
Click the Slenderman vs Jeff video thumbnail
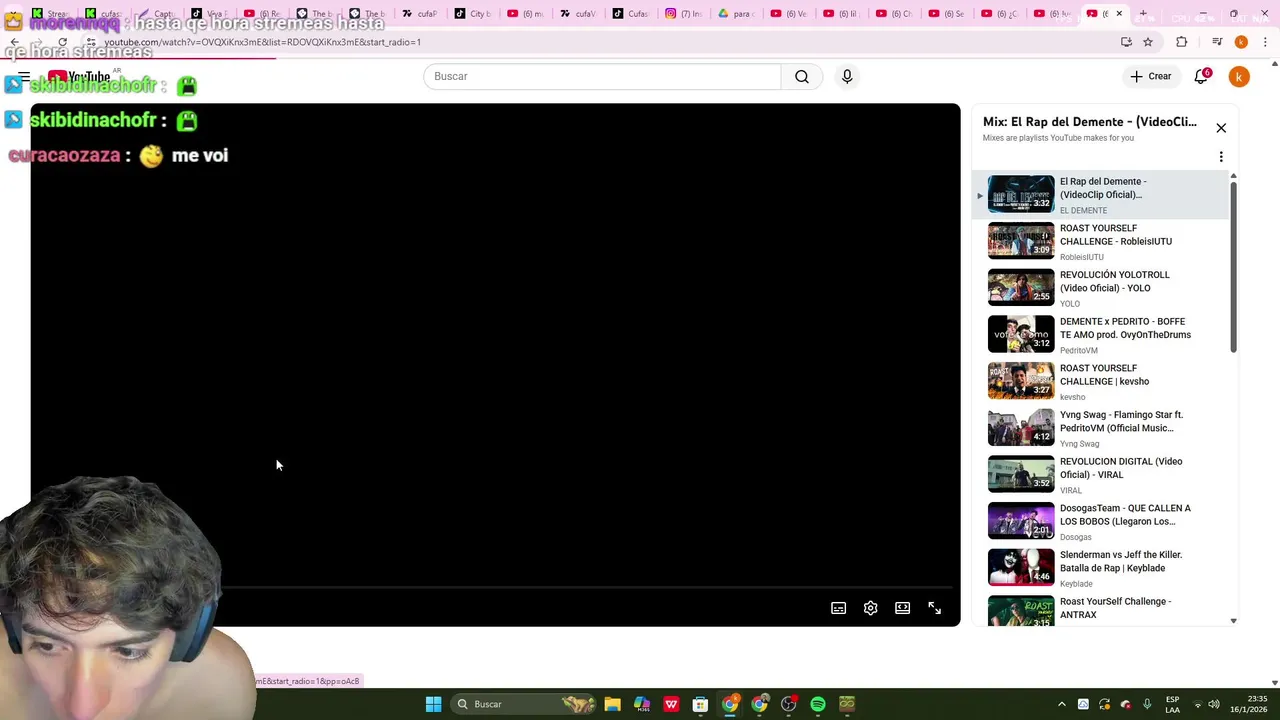click(x=1021, y=567)
